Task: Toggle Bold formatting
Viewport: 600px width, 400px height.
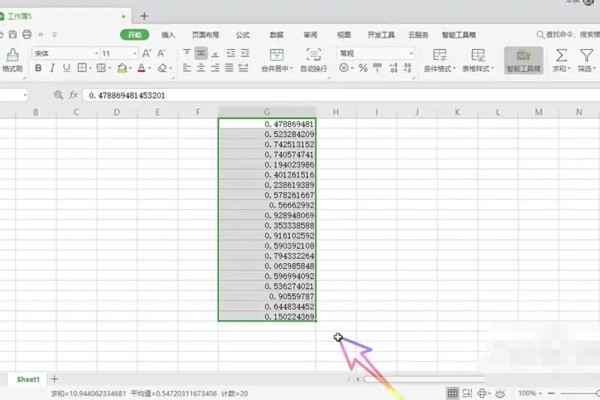Action: pos(38,68)
